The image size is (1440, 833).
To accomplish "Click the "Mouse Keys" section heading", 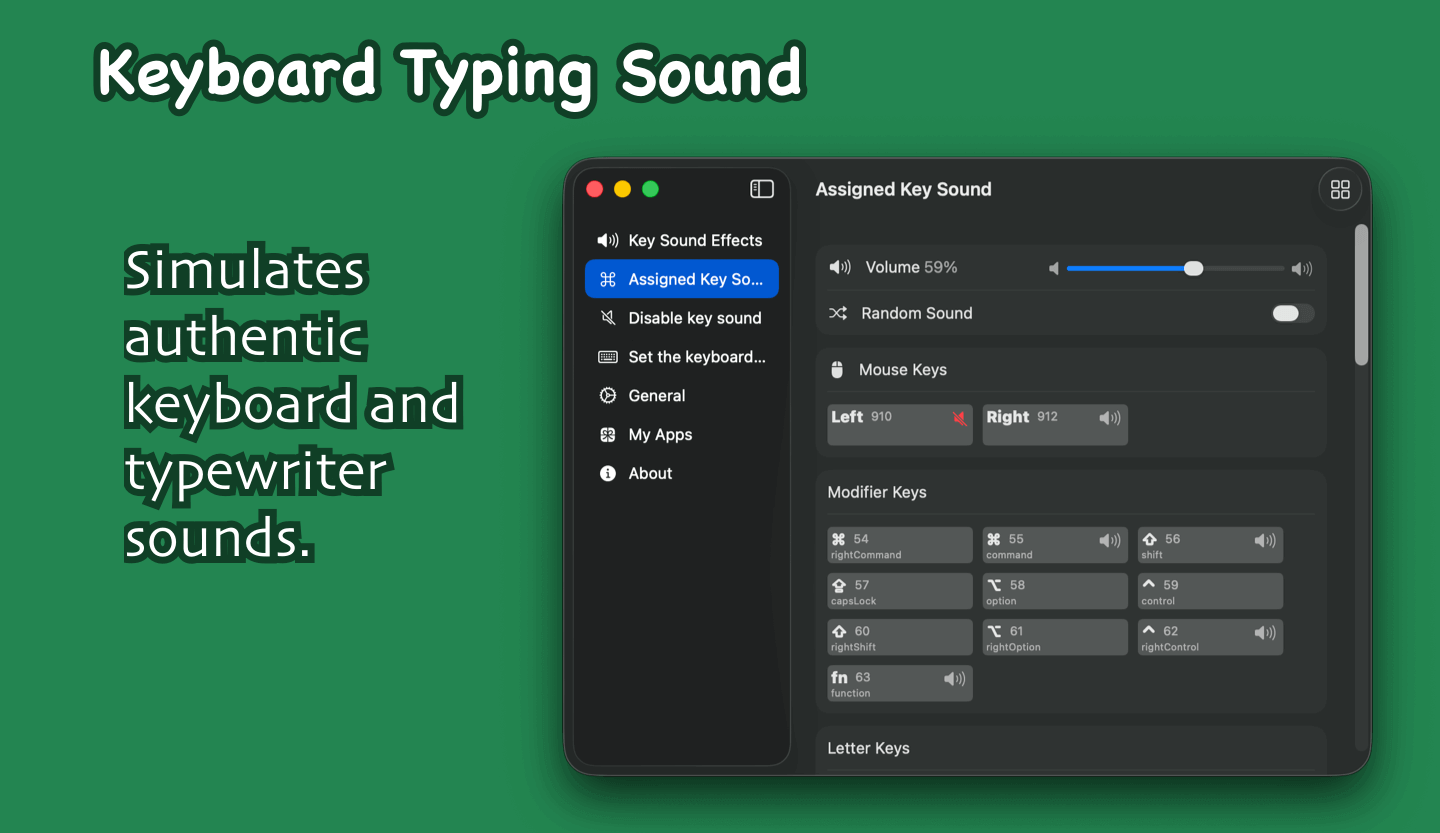I will [903, 370].
